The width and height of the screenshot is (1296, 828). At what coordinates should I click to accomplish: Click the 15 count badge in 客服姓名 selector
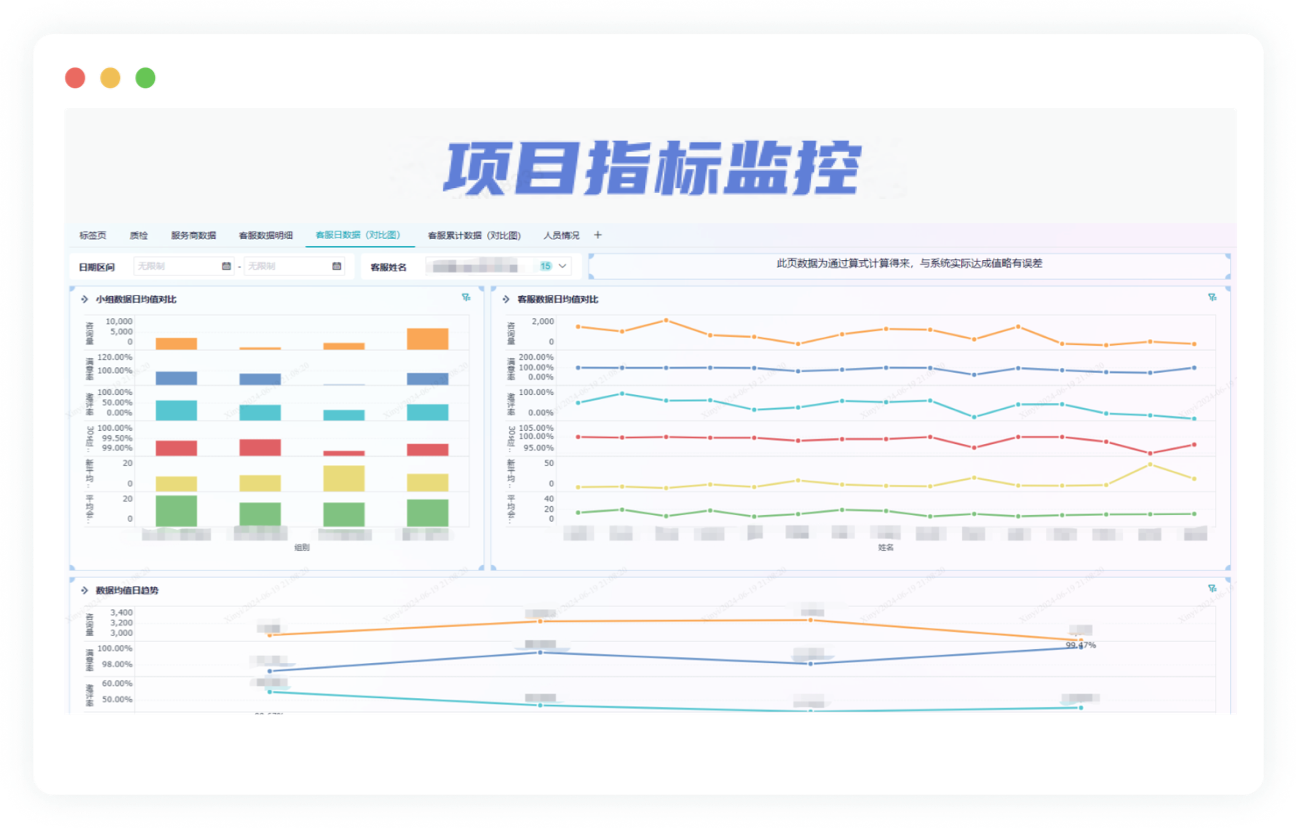point(547,265)
